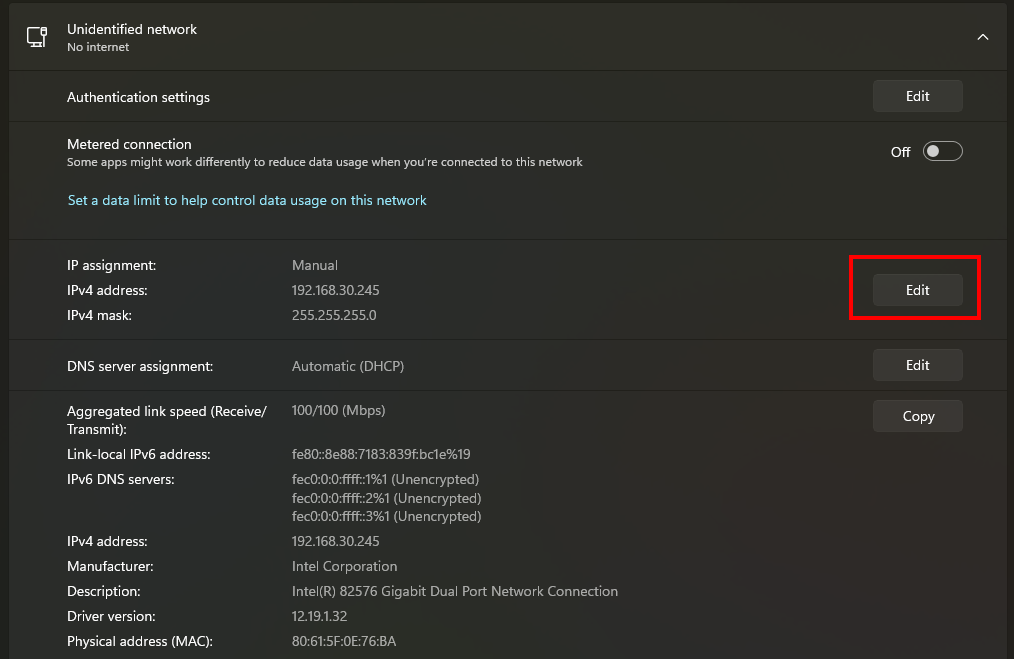The image size is (1014, 659).
Task: Edit the Authentication settings
Action: pyautogui.click(x=917, y=96)
